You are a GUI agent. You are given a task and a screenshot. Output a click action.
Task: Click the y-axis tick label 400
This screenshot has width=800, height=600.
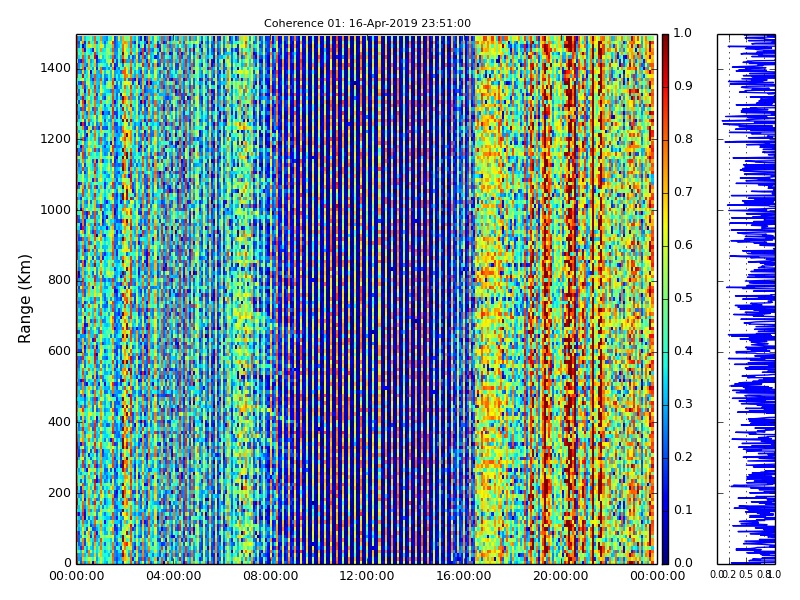[59, 422]
